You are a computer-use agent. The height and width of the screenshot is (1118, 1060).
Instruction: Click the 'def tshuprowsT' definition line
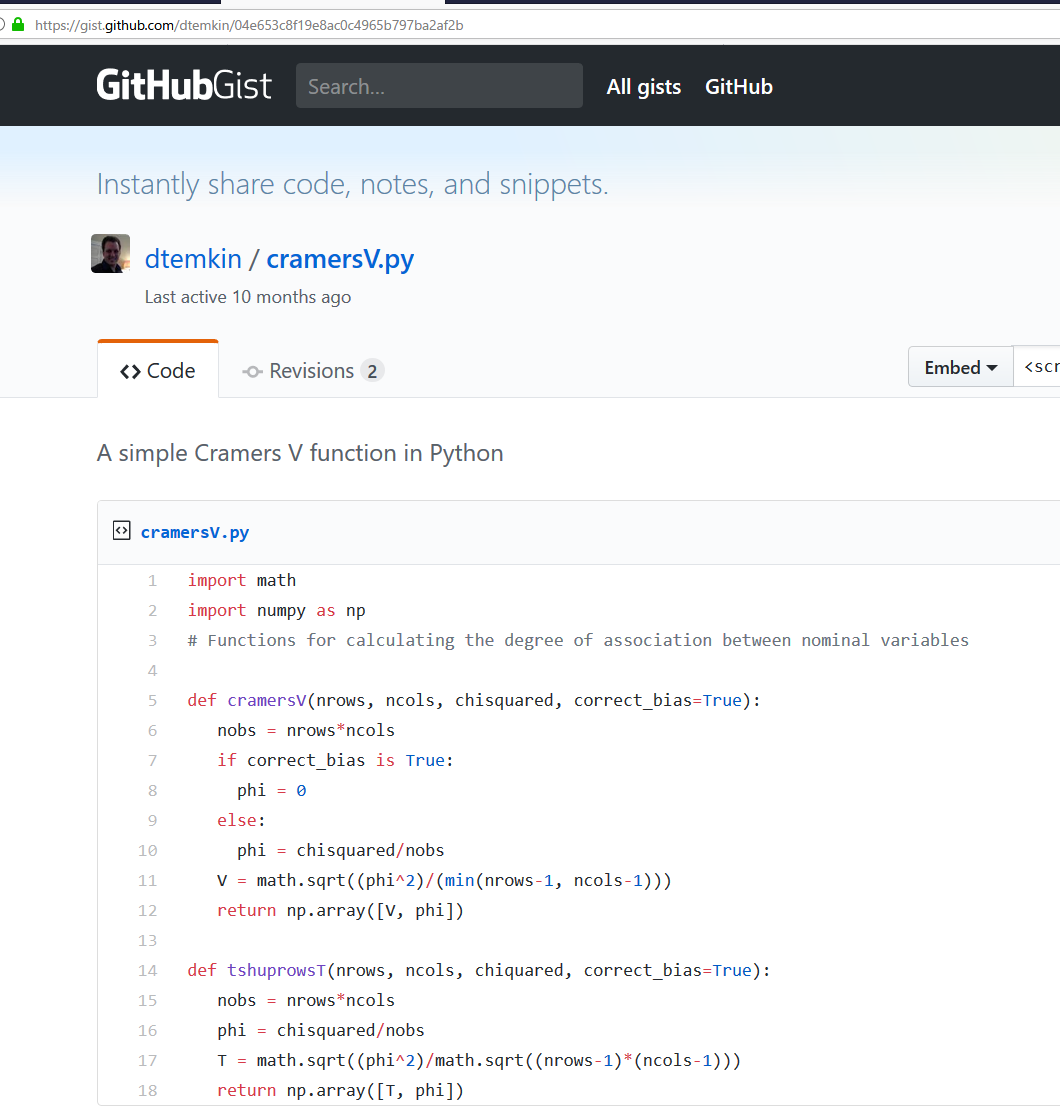pos(479,970)
